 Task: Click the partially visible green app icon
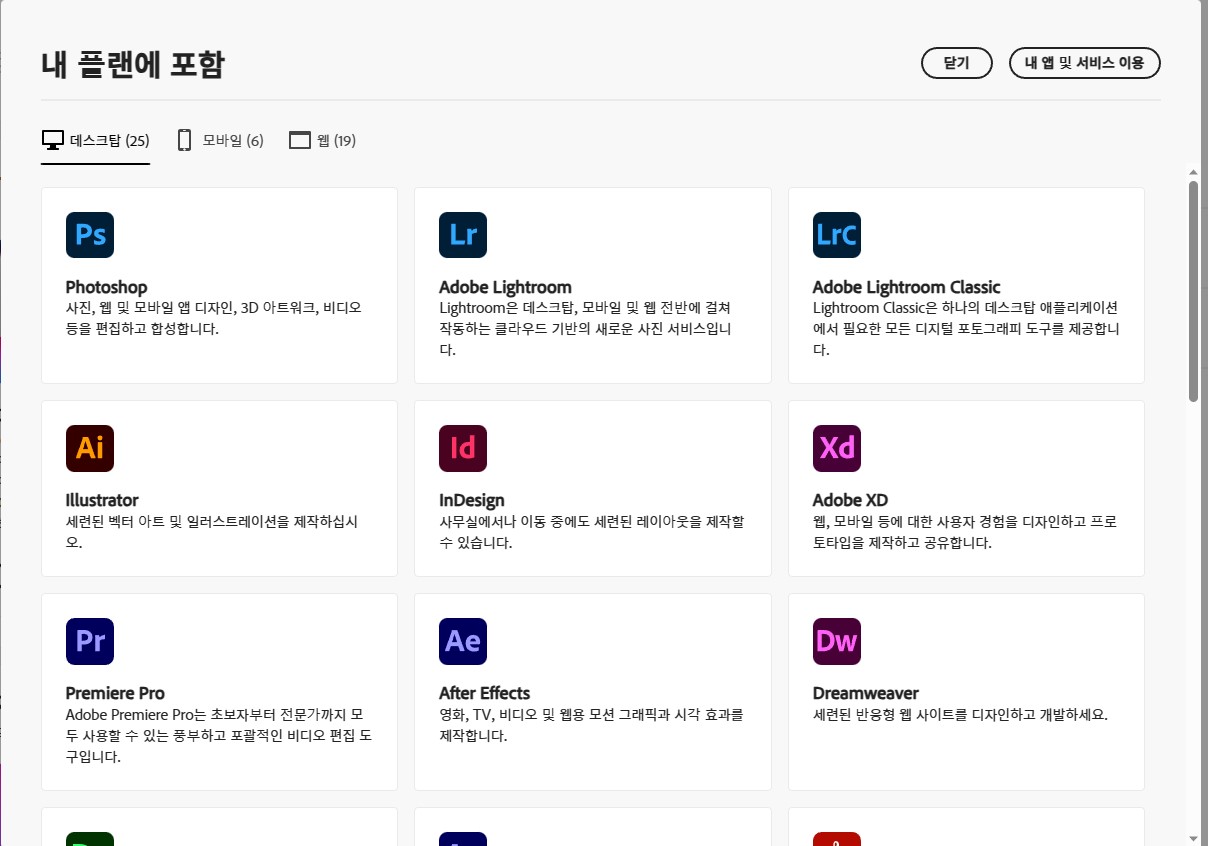pos(89,840)
